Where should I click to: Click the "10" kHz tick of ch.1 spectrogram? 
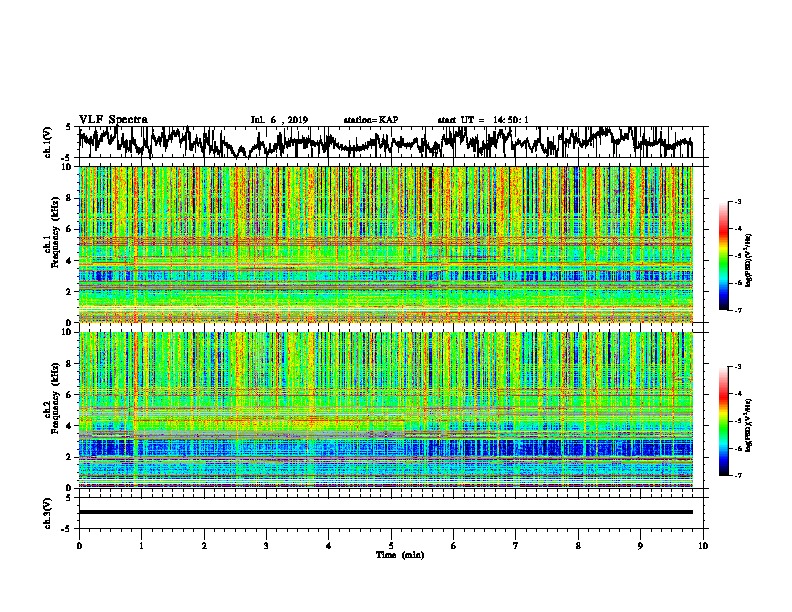68,167
